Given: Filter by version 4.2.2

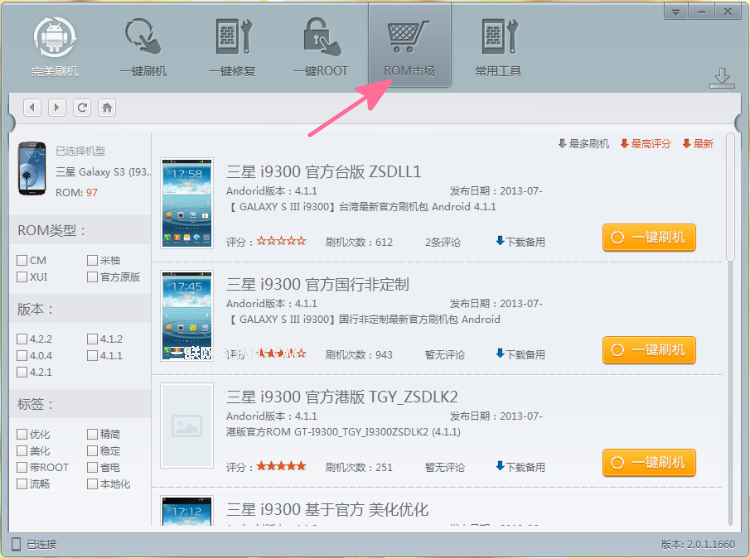Looking at the screenshot, I should point(22,339).
